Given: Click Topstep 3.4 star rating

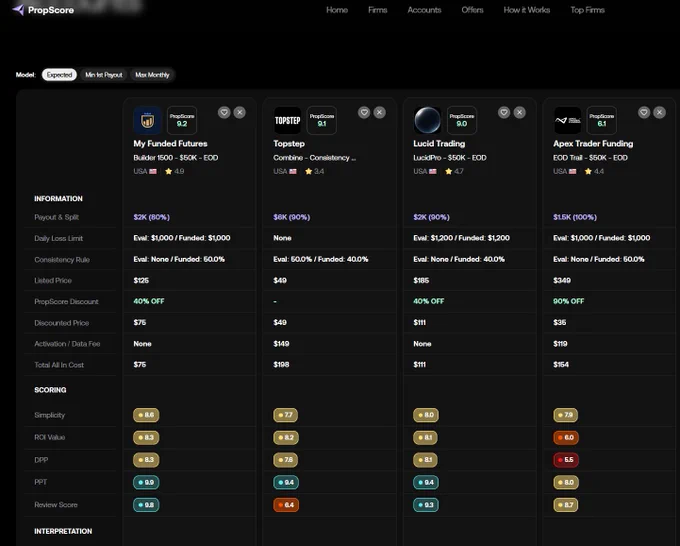Looking at the screenshot, I should click(x=314, y=171).
